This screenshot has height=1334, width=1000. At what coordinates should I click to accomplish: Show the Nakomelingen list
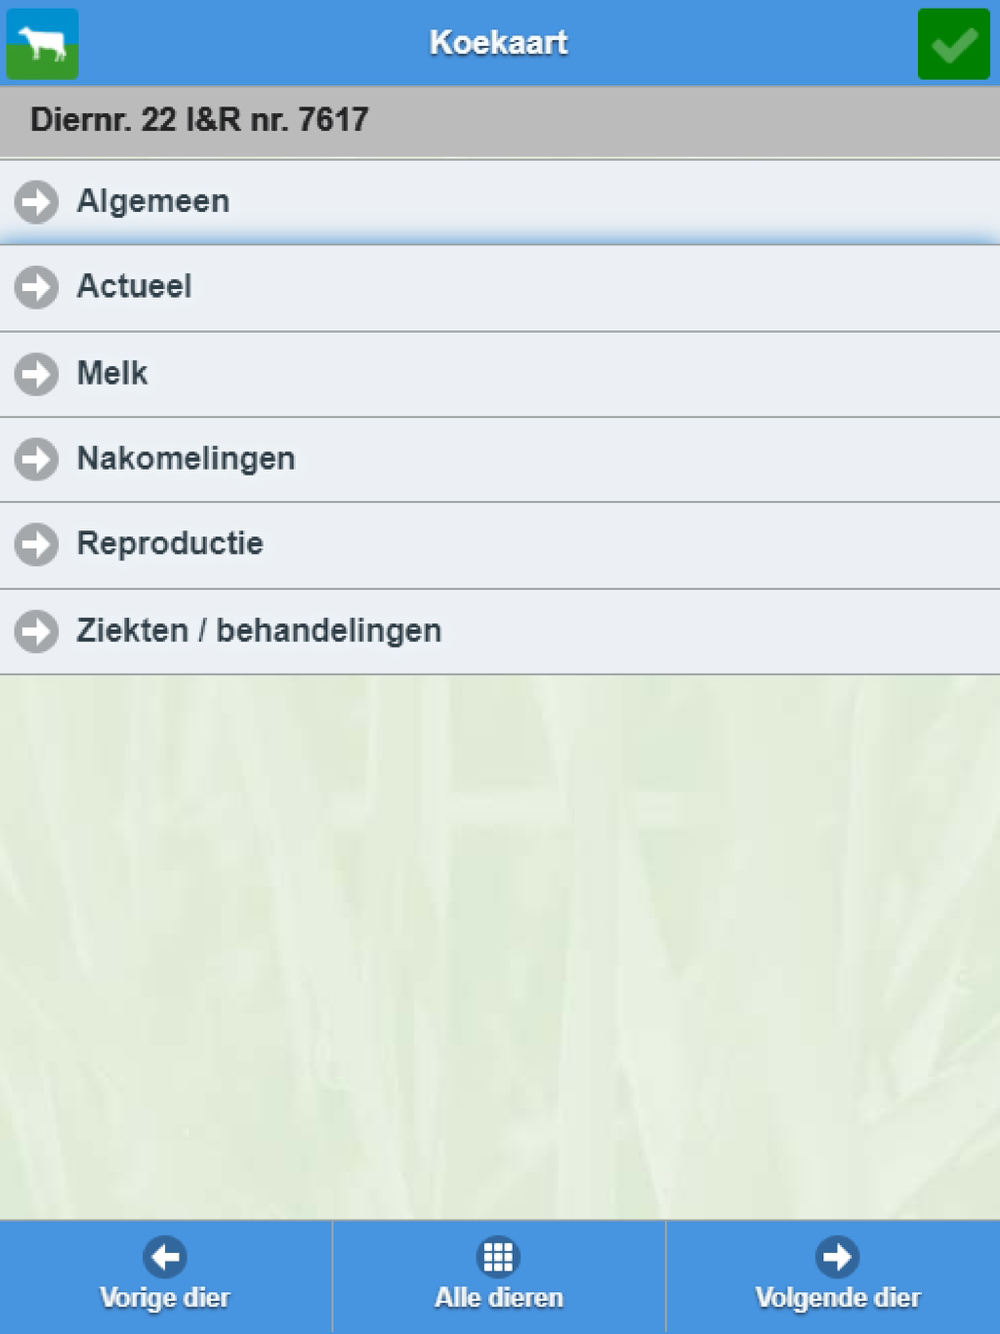(x=186, y=459)
